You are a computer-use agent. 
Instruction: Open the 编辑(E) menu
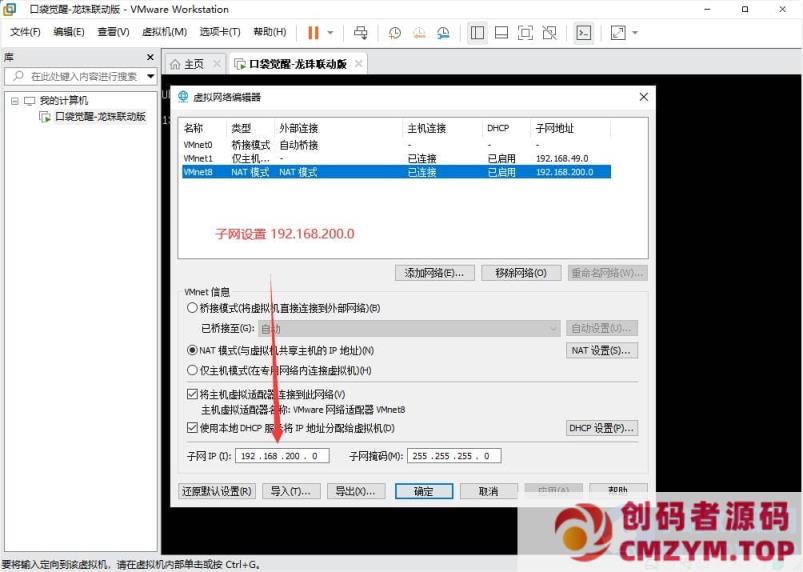tap(69, 32)
